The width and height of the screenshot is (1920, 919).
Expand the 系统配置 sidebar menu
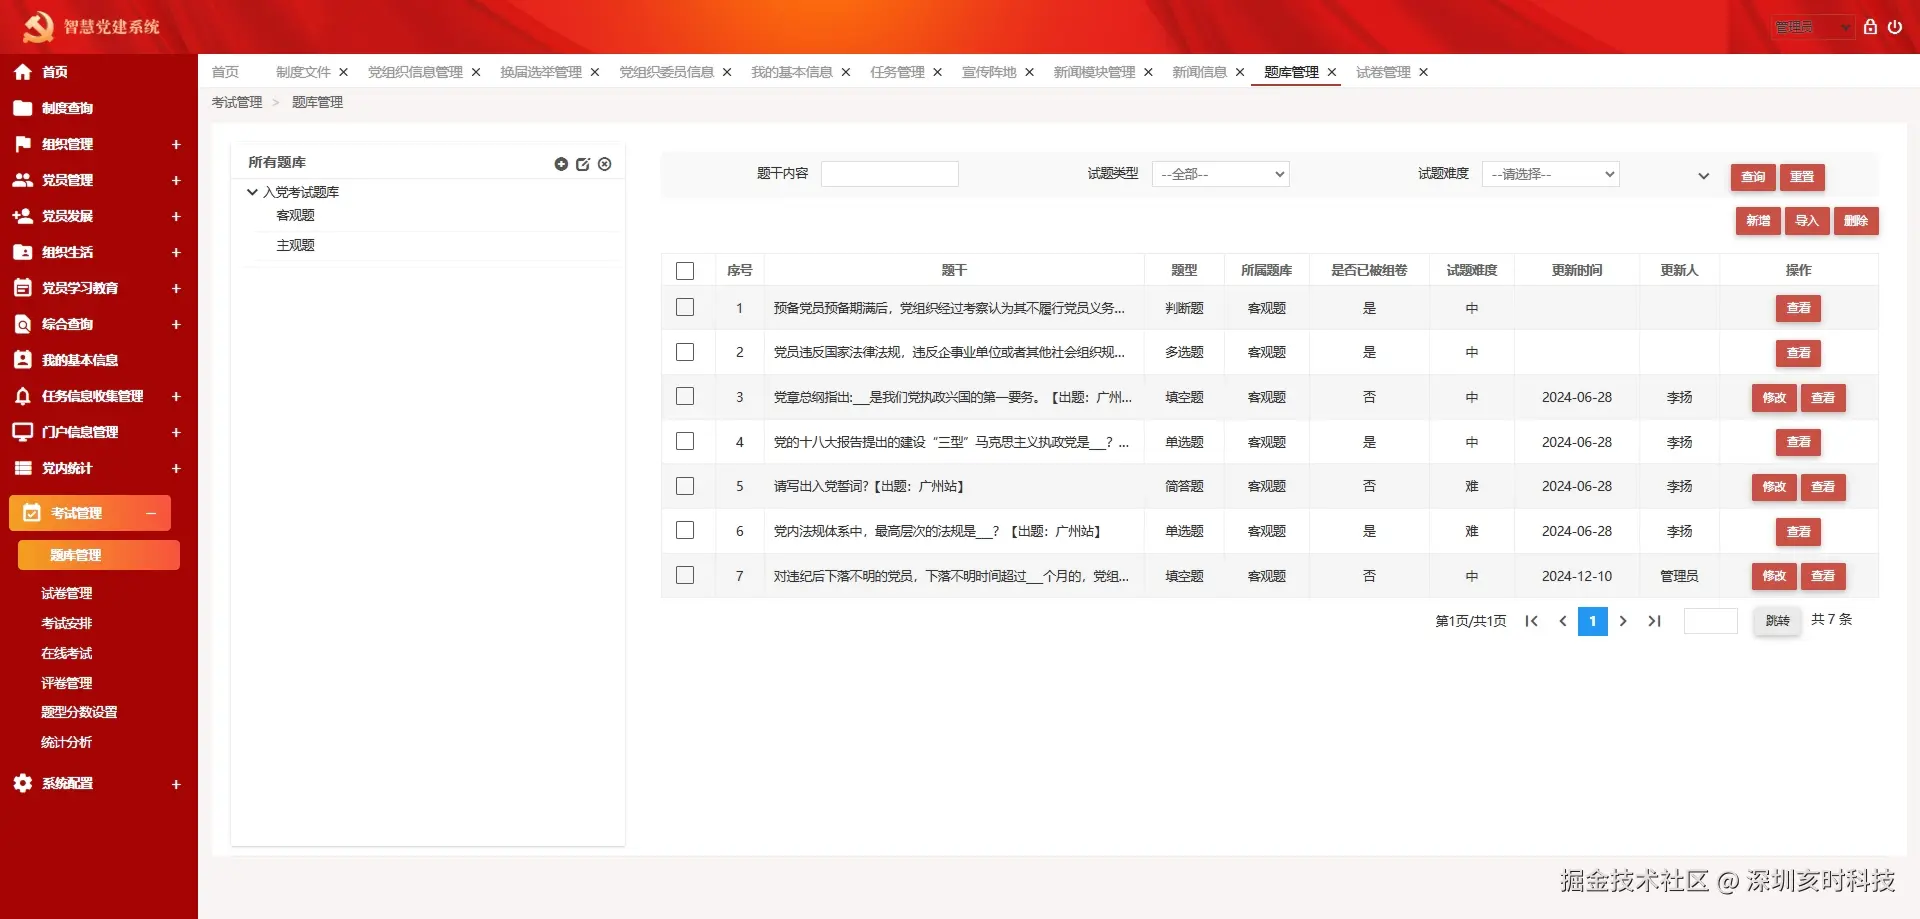(x=176, y=784)
